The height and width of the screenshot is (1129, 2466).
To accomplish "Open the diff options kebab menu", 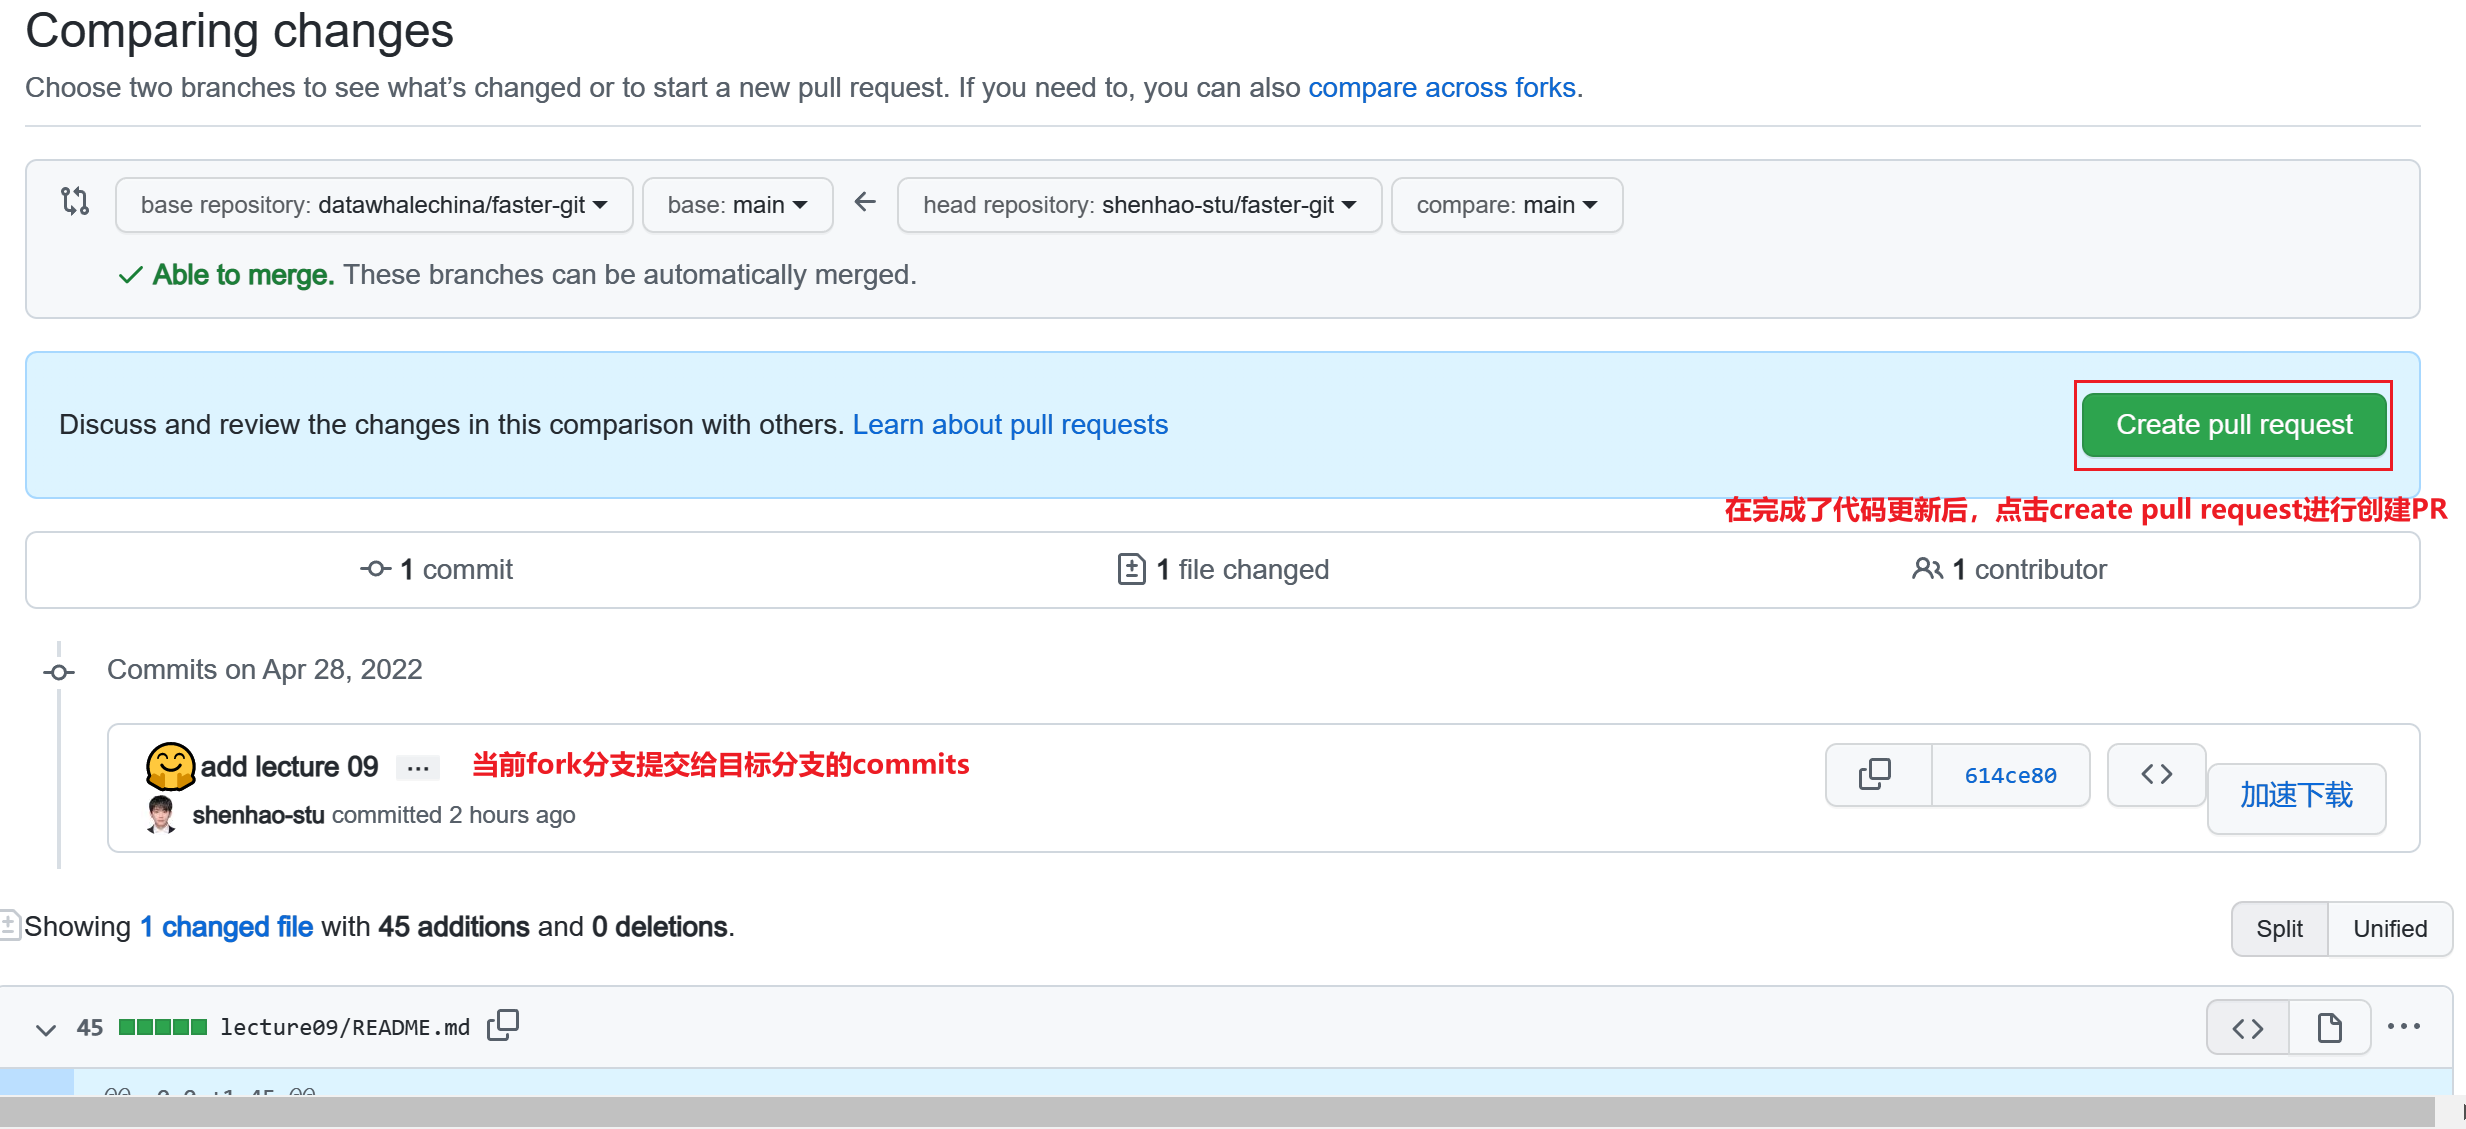I will (x=2404, y=1026).
